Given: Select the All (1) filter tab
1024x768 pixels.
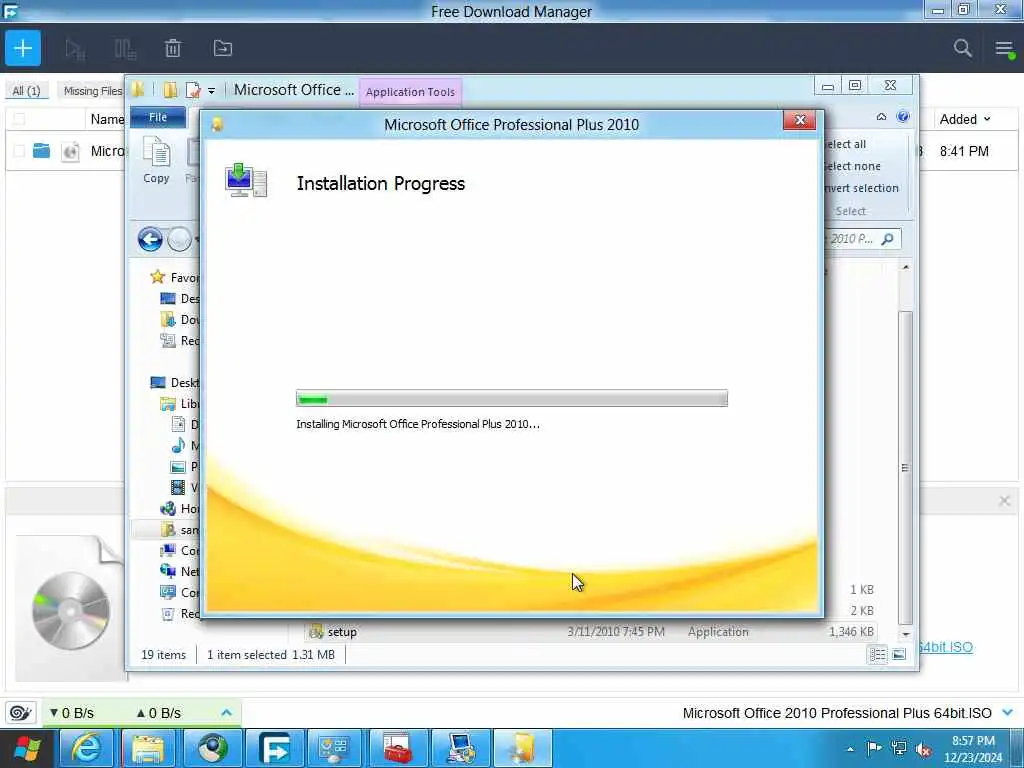Looking at the screenshot, I should pyautogui.click(x=27, y=91).
